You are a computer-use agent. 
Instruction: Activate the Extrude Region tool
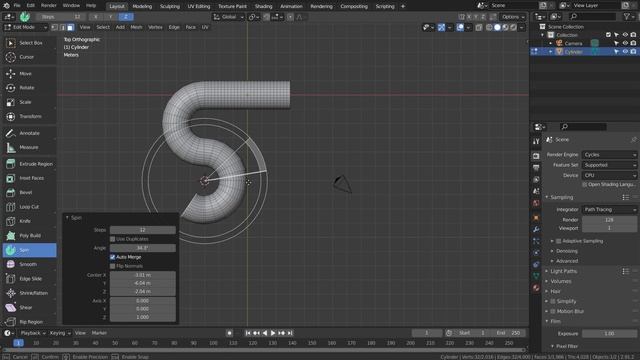point(29,164)
